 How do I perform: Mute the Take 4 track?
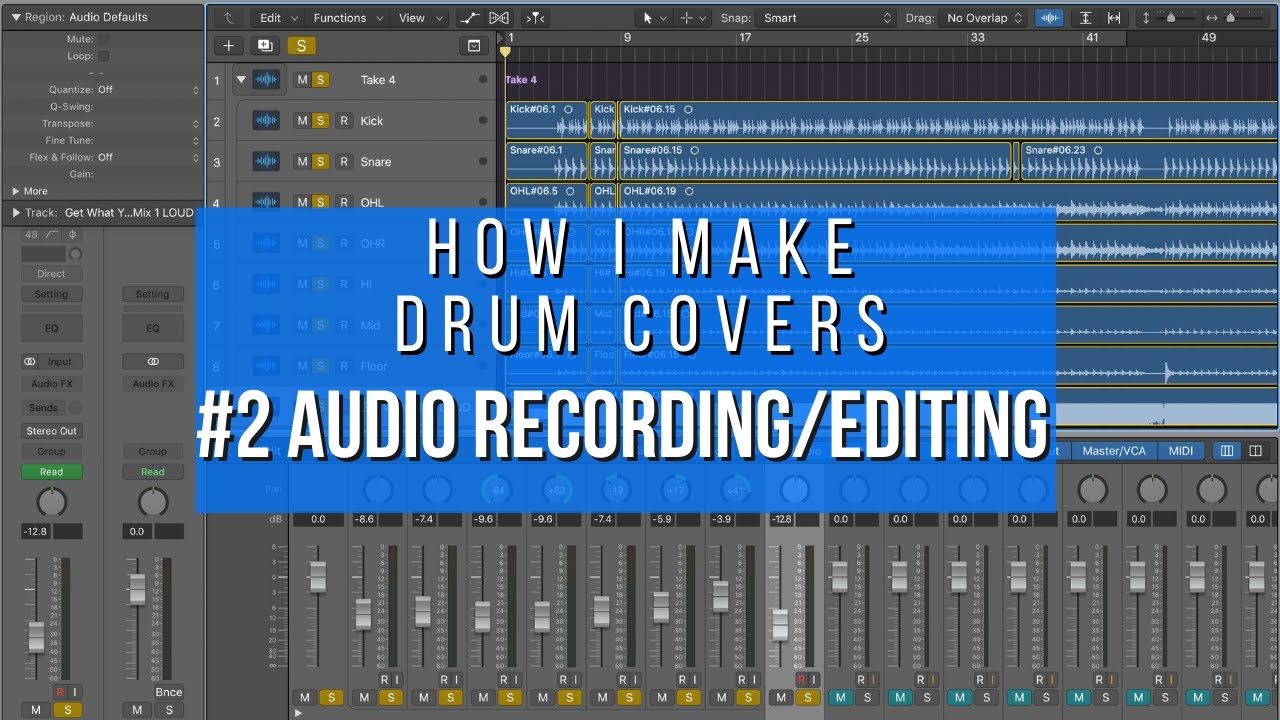(302, 80)
